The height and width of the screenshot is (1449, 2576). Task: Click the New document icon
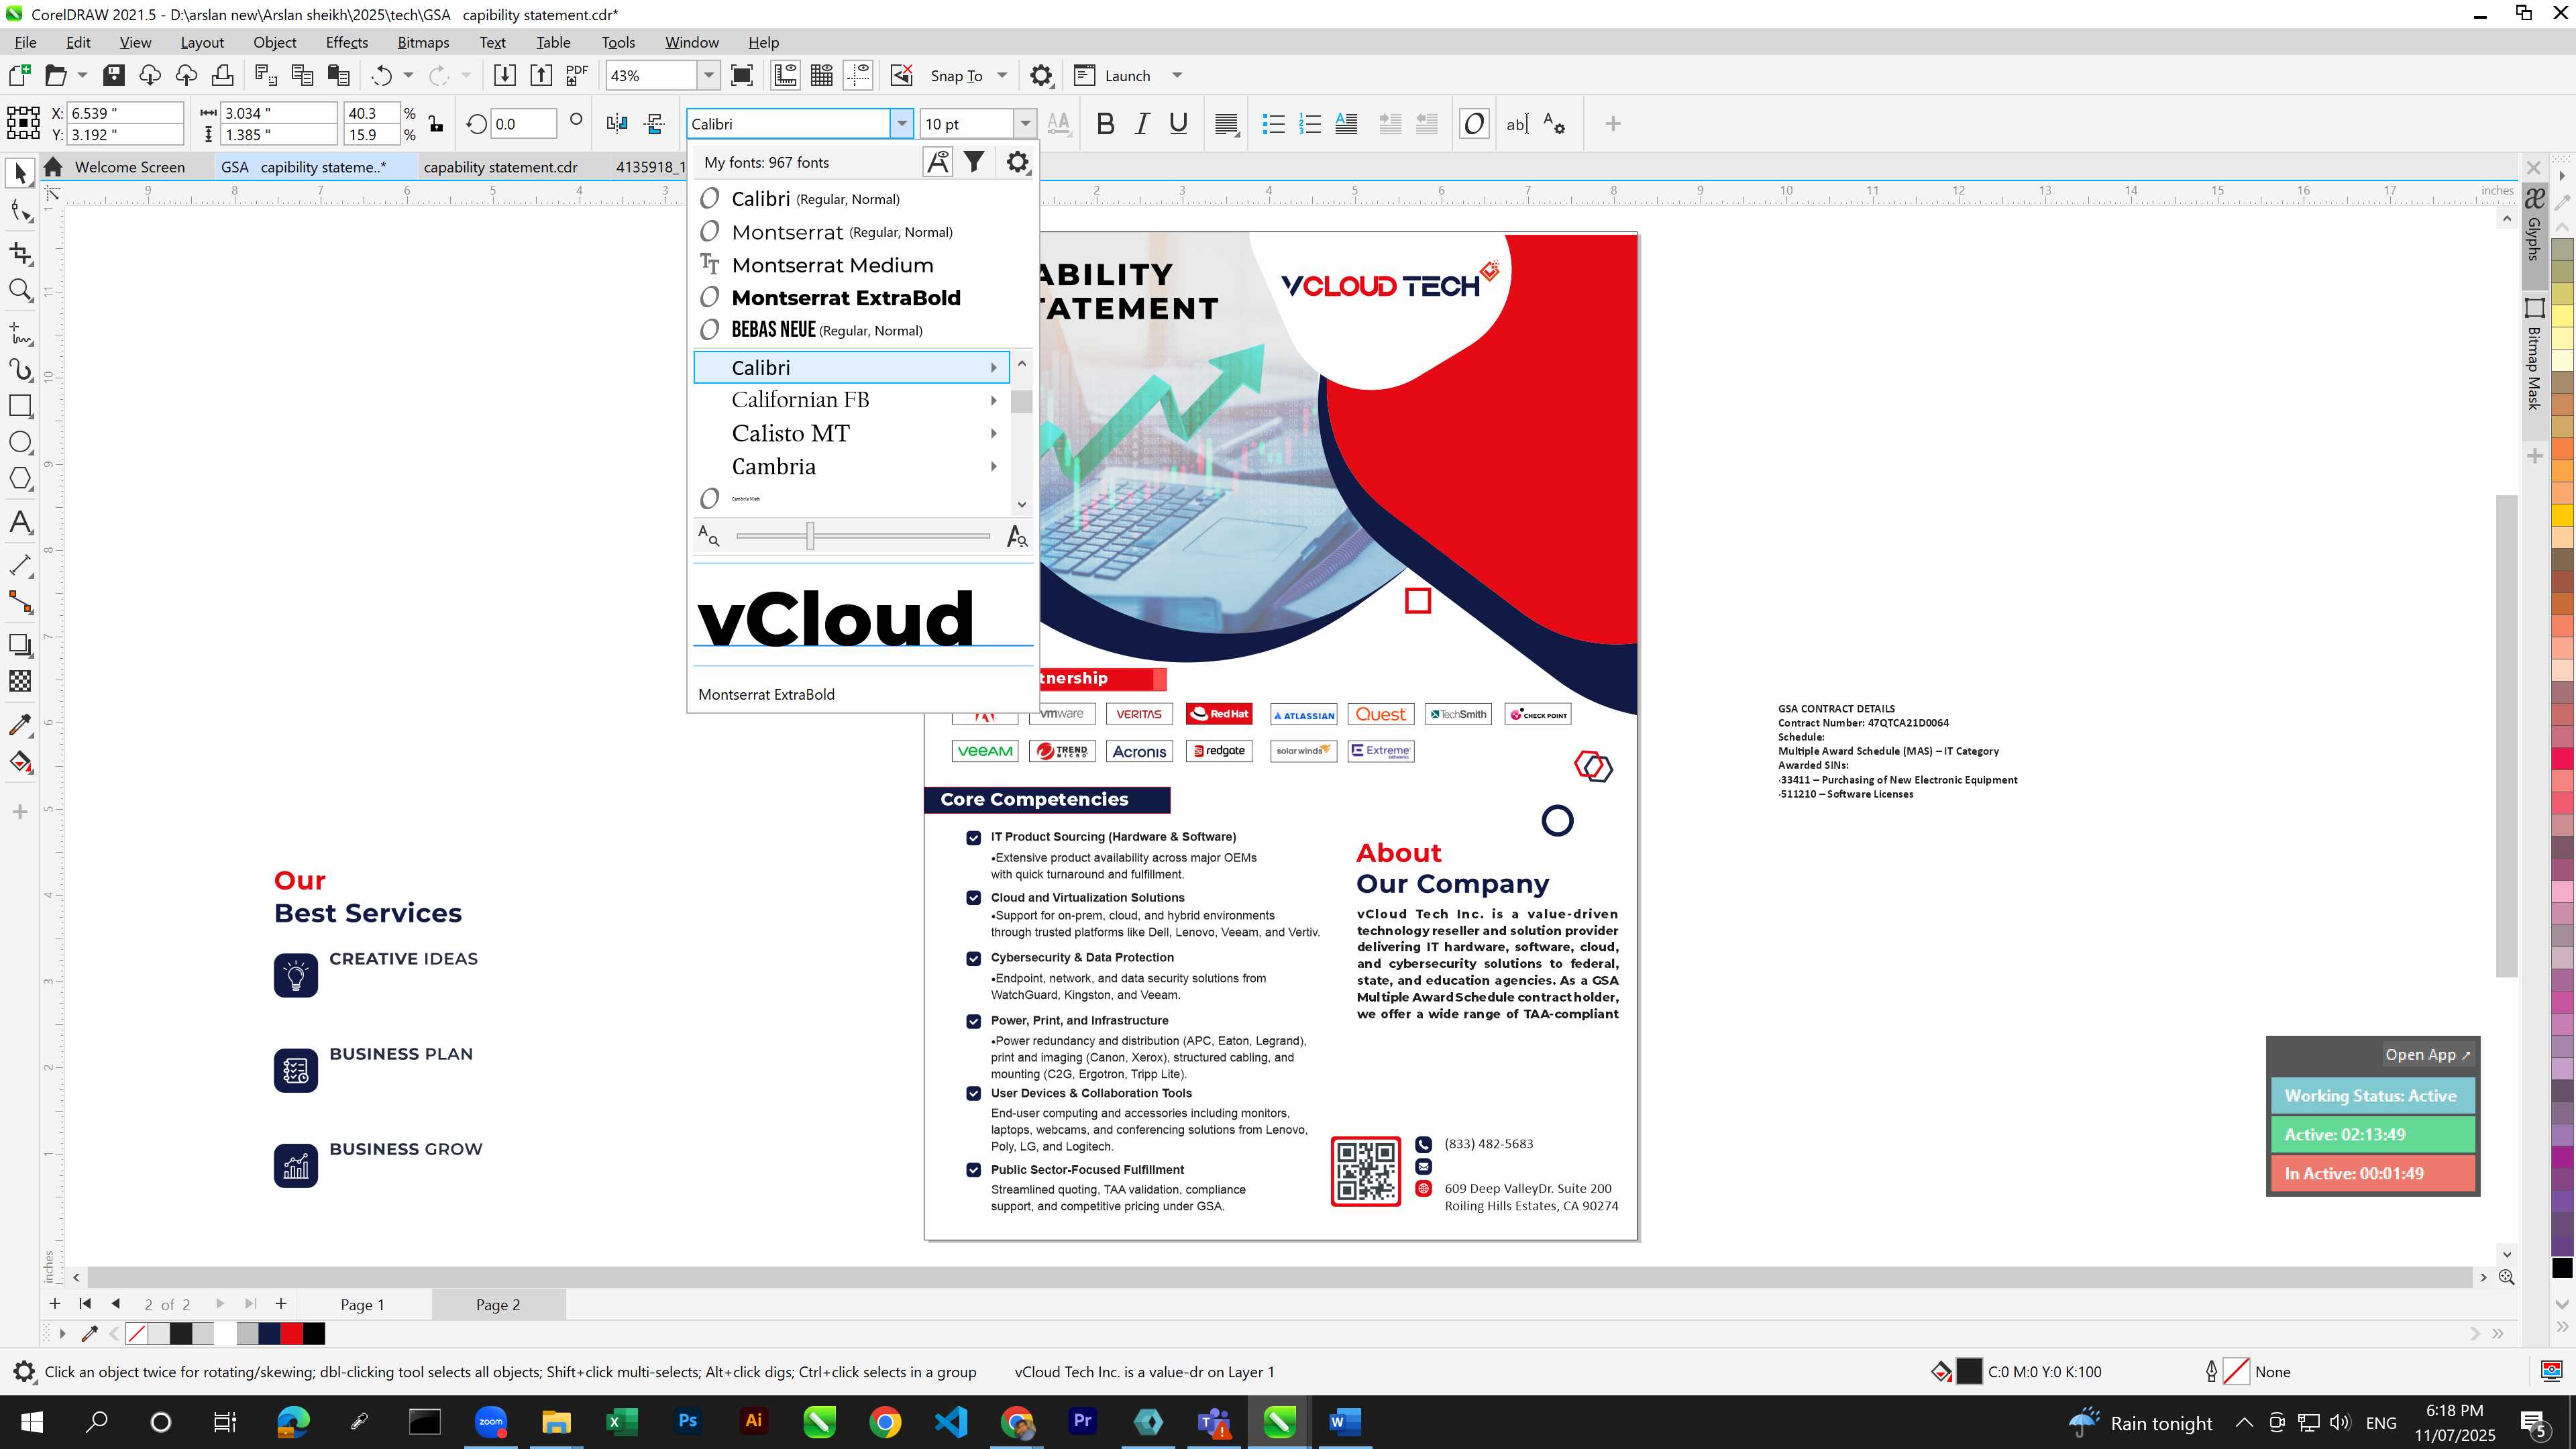pyautogui.click(x=19, y=75)
